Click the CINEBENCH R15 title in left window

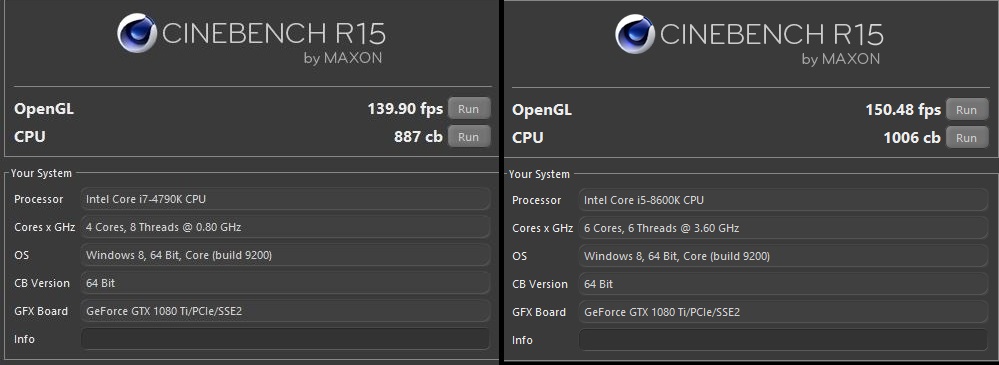point(274,33)
